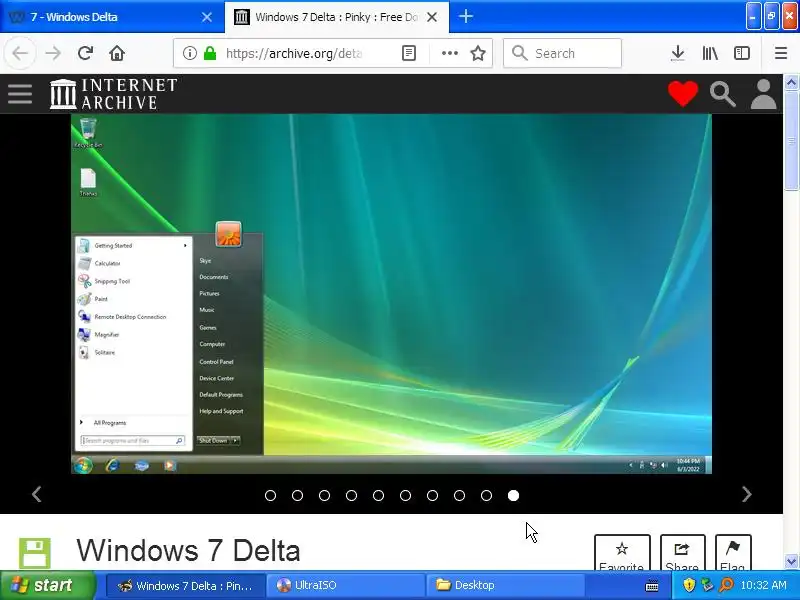This screenshot has height=600, width=800.
Task: Click the browser Search field
Action: coord(562,53)
